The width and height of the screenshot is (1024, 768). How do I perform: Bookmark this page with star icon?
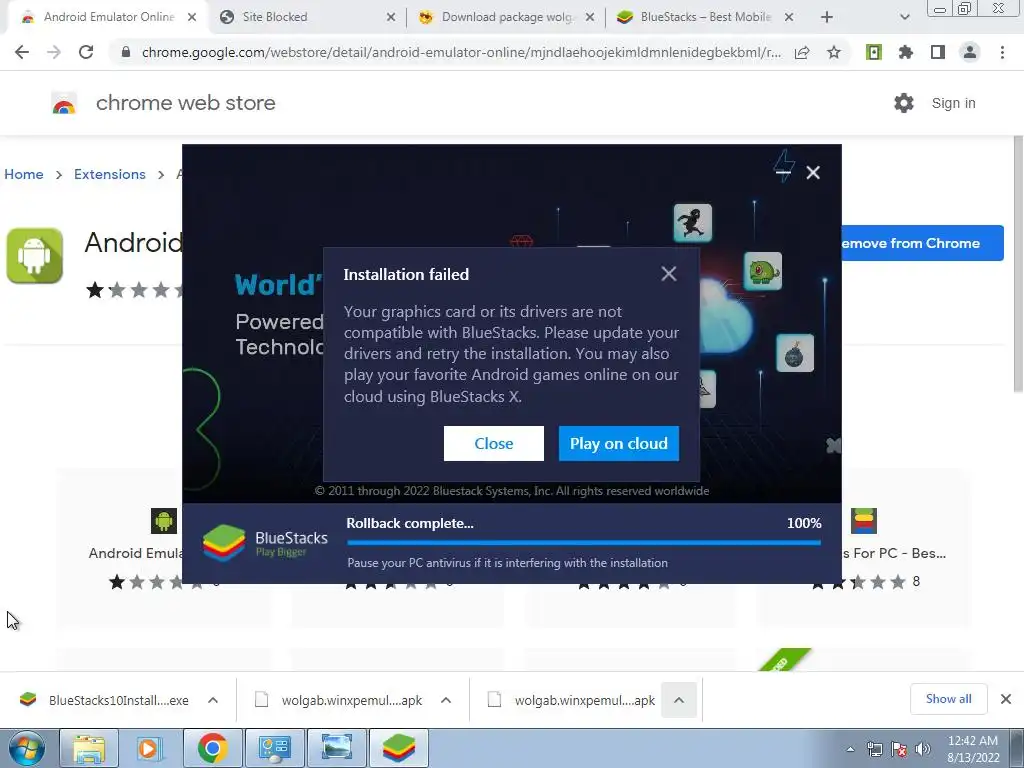click(x=834, y=52)
